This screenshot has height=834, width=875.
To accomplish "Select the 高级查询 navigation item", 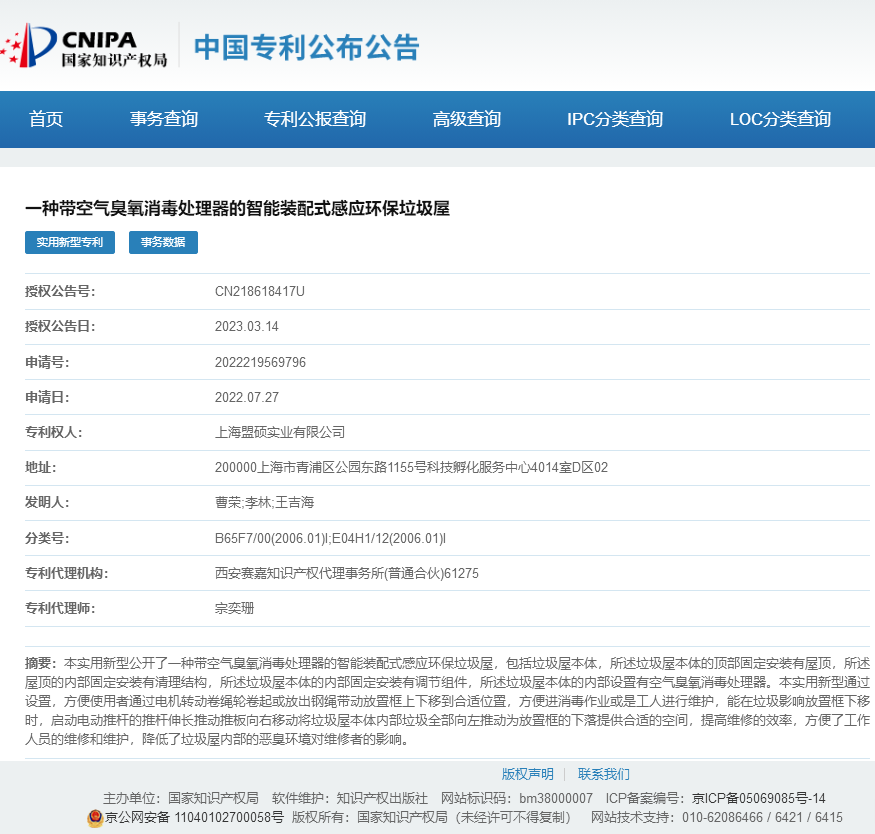I will tap(467, 119).
